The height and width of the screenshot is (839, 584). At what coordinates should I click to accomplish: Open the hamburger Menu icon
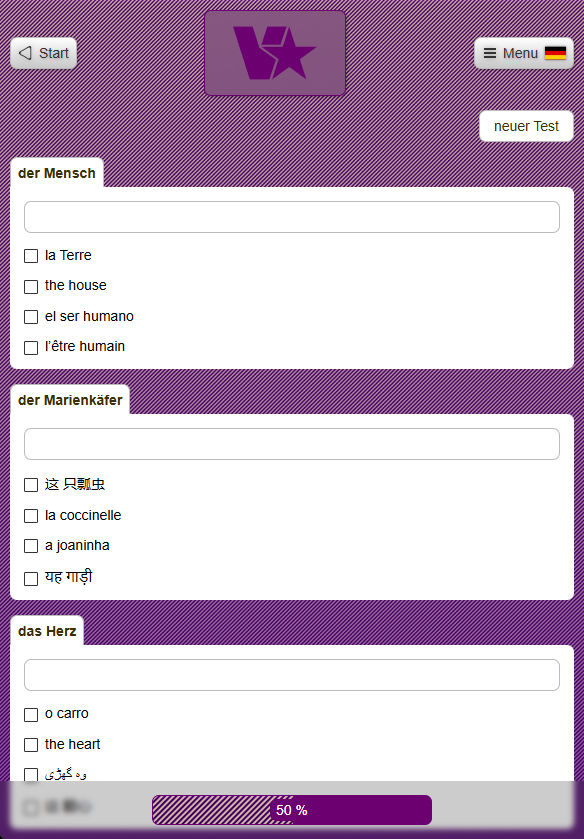pyautogui.click(x=492, y=53)
